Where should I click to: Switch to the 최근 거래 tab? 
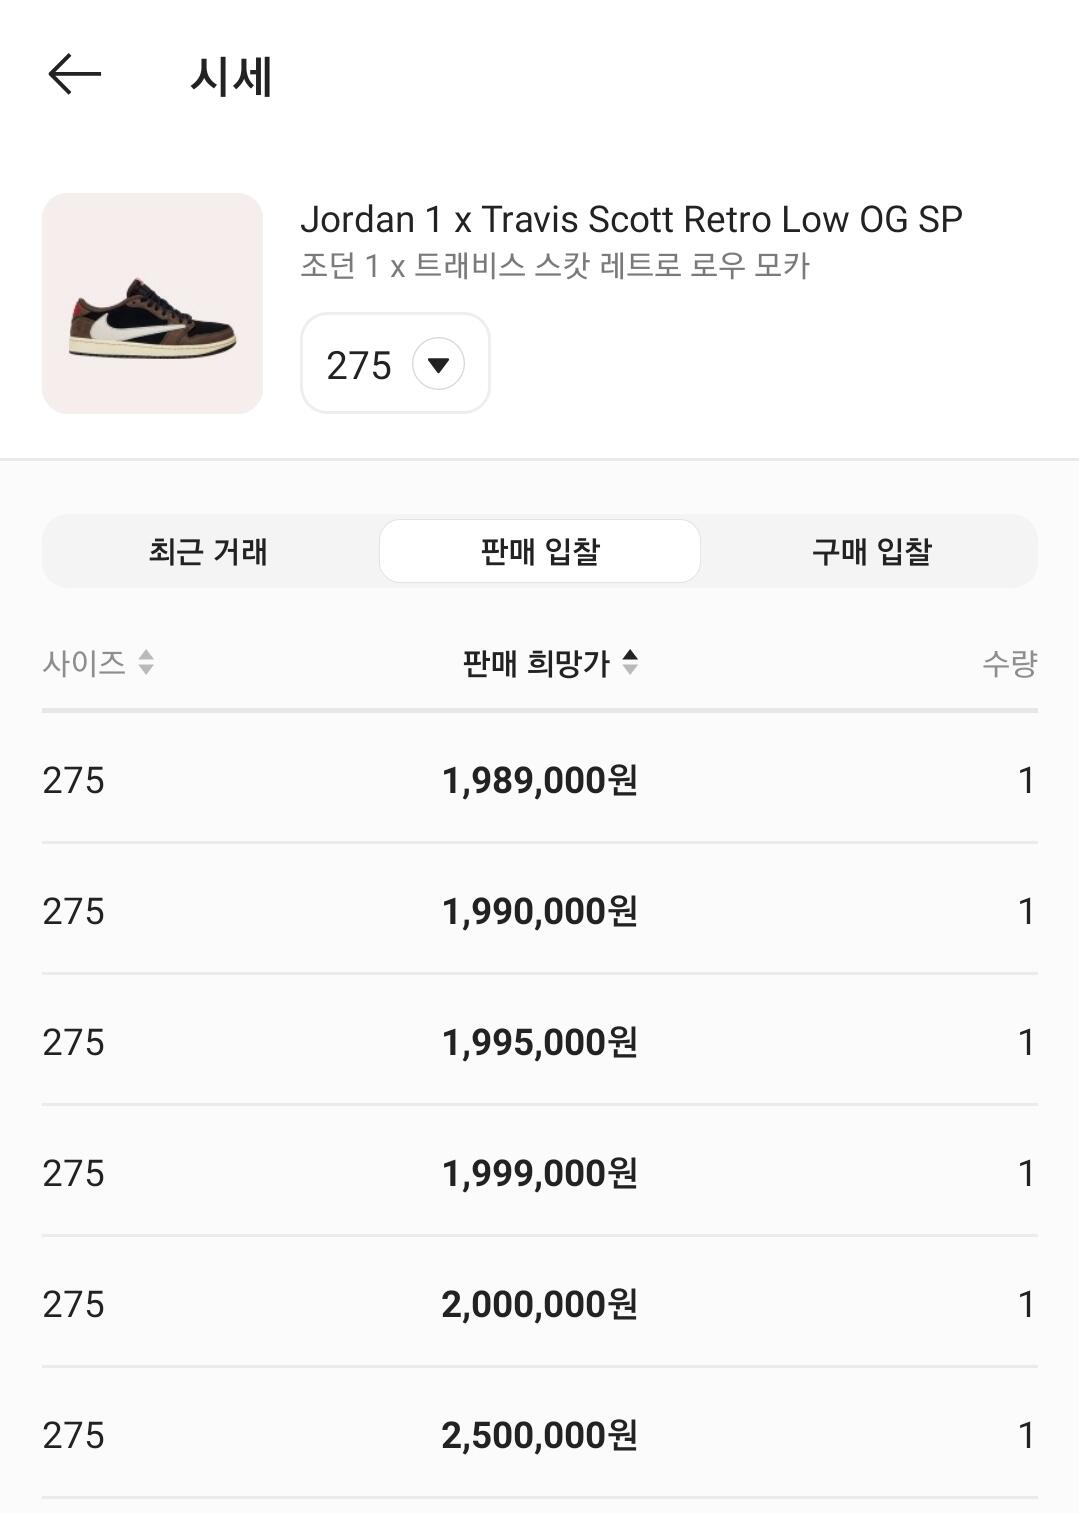pos(208,551)
